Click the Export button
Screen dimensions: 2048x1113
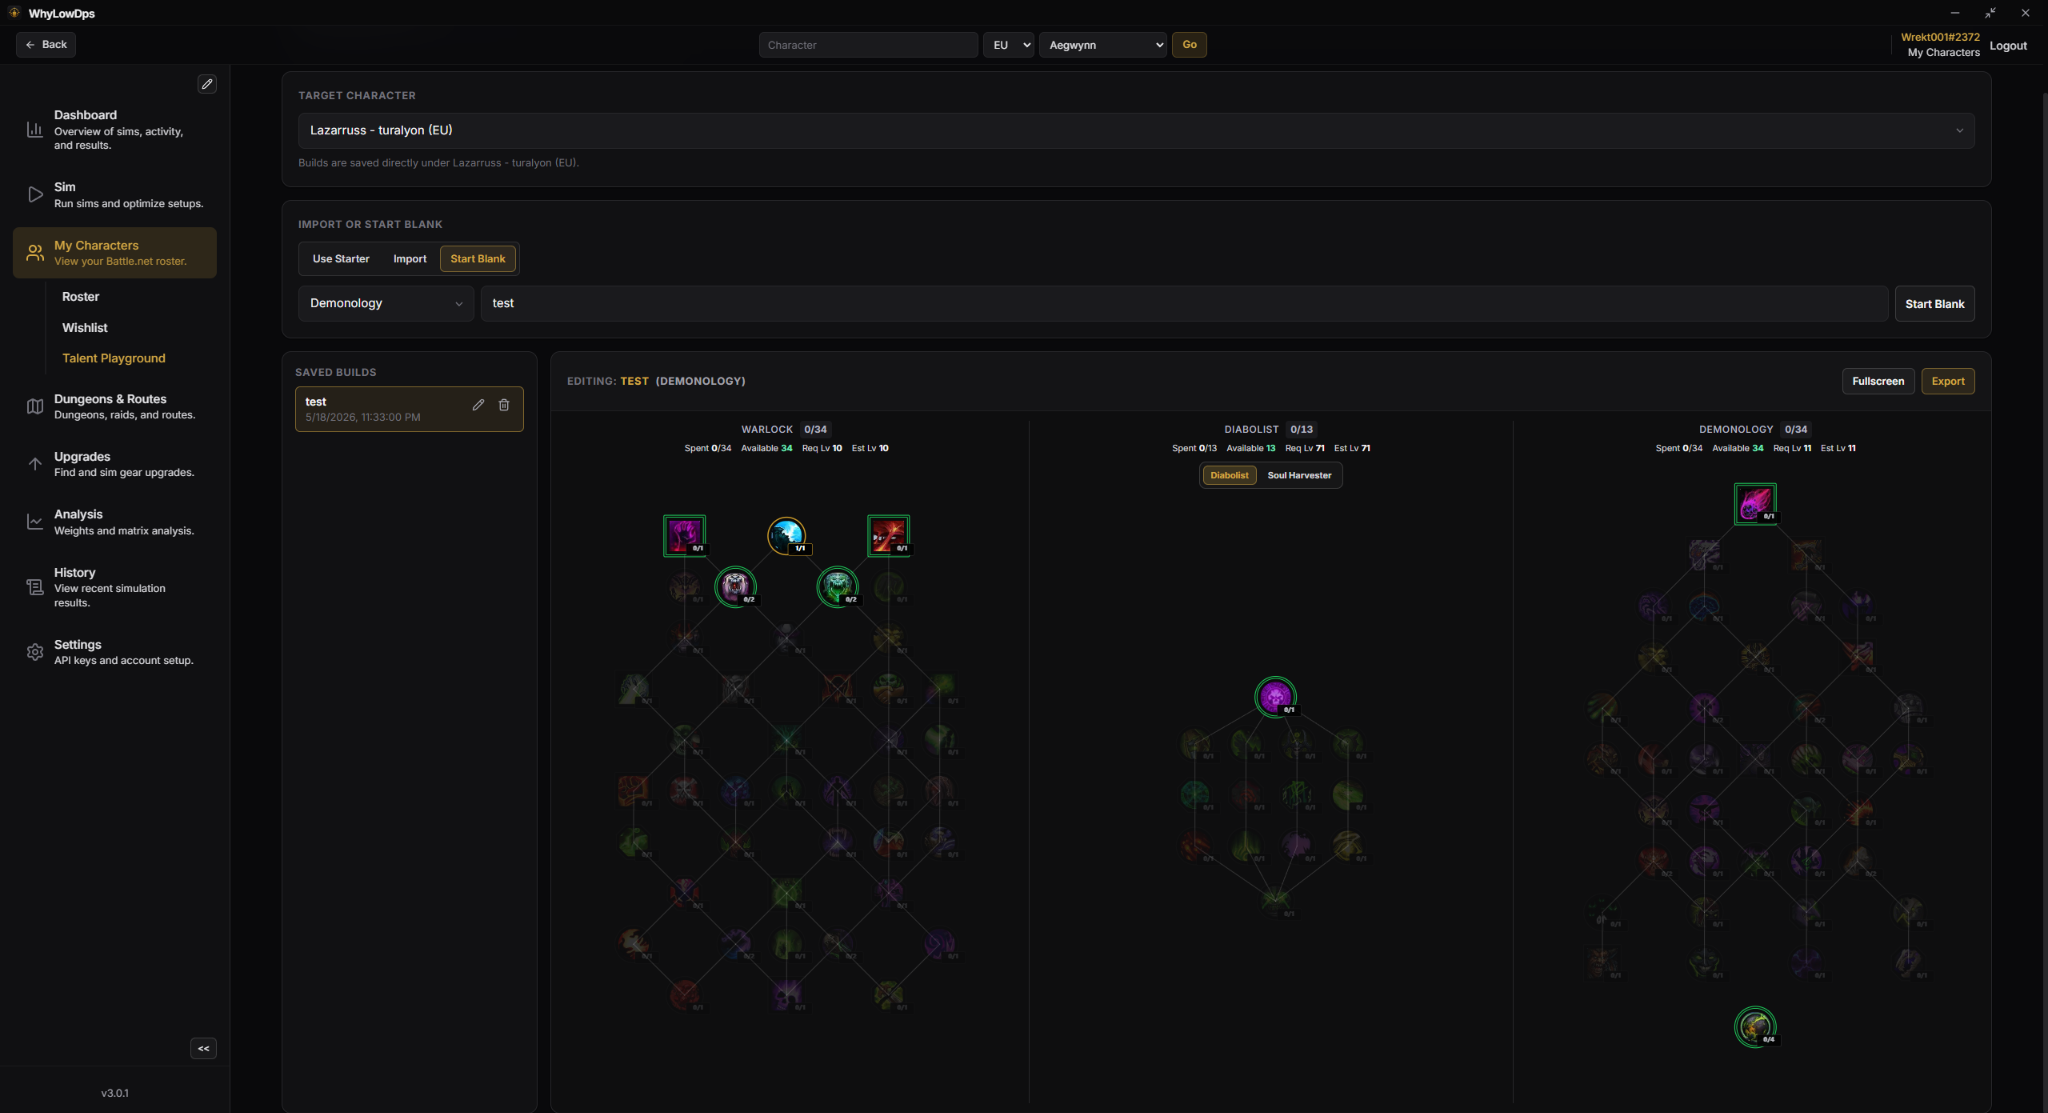point(1947,381)
